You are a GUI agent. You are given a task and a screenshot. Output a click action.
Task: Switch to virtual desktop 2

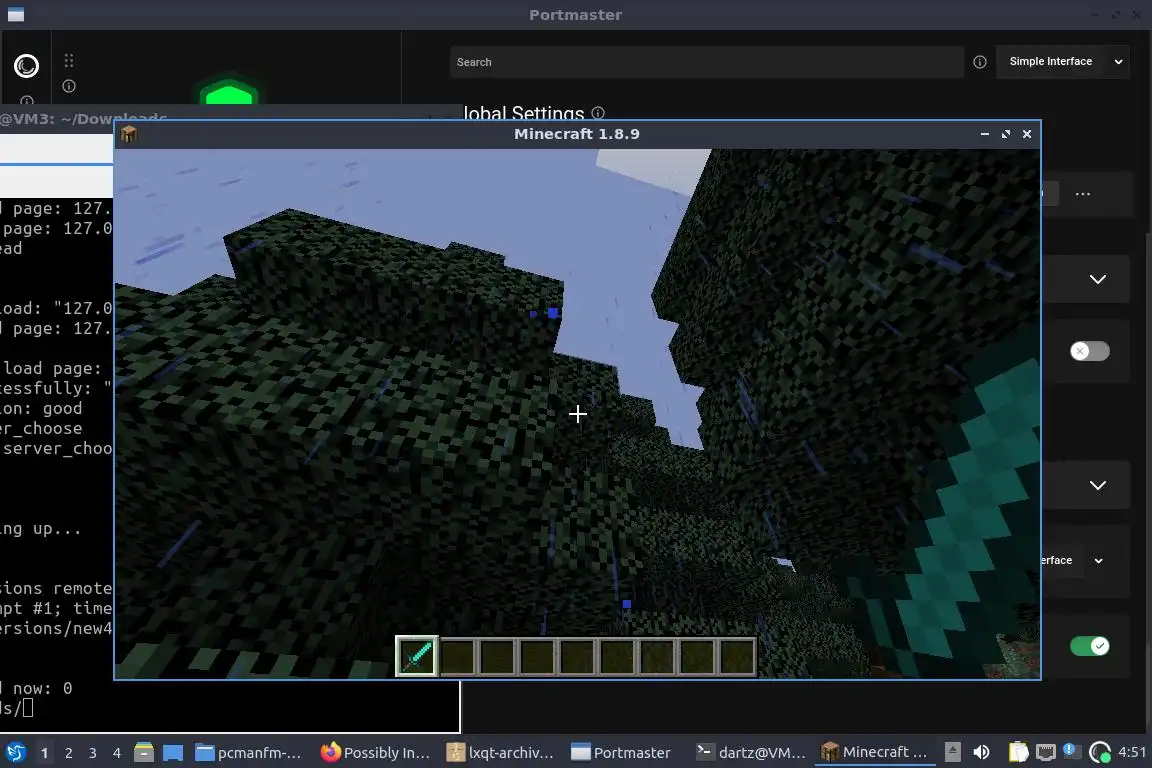[x=68, y=753]
